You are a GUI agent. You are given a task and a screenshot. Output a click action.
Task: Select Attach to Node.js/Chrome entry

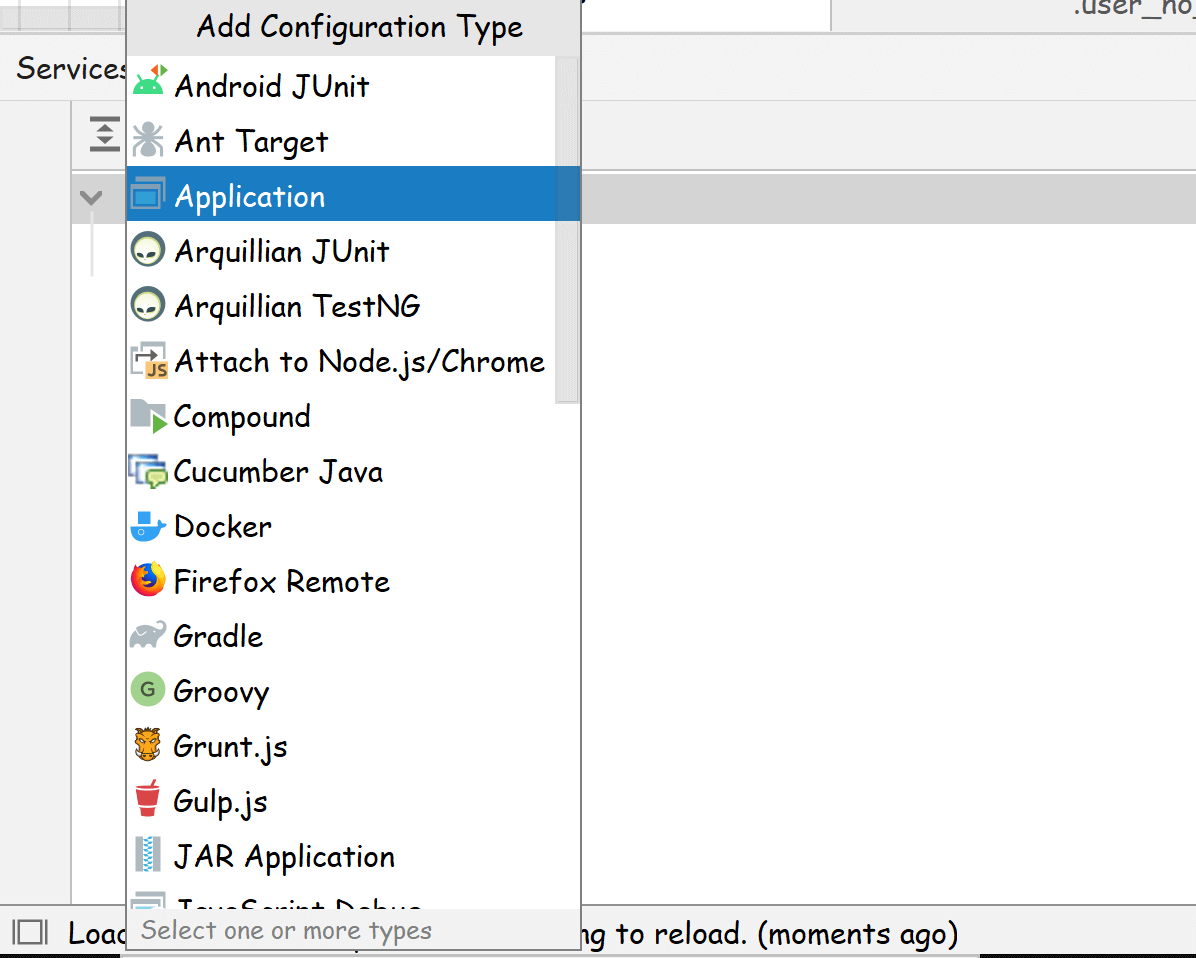tap(359, 361)
